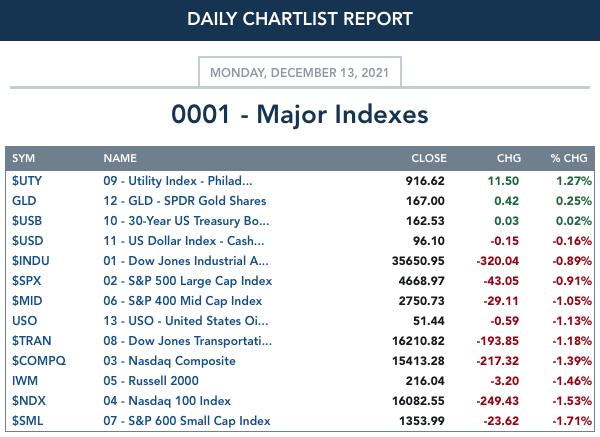This screenshot has height=437, width=600.
Task: Sort by the NAME column header
Action: (x=120, y=158)
